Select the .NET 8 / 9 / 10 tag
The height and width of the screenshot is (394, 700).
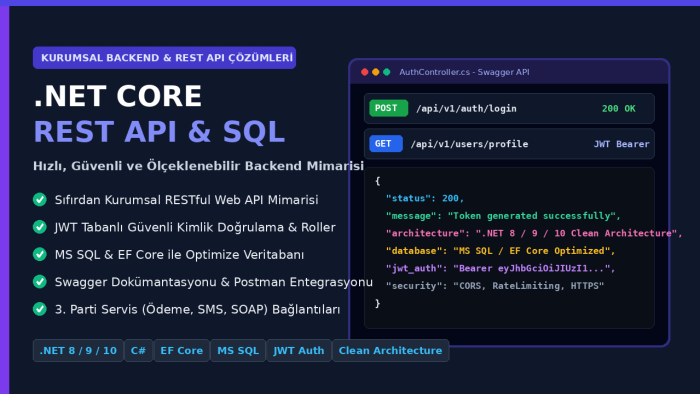coord(78,351)
